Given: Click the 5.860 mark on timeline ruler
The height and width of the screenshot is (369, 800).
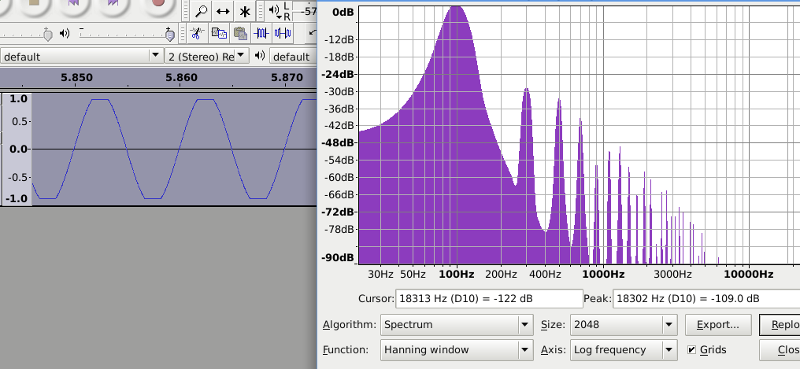Looking at the screenshot, I should pyautogui.click(x=181, y=78).
